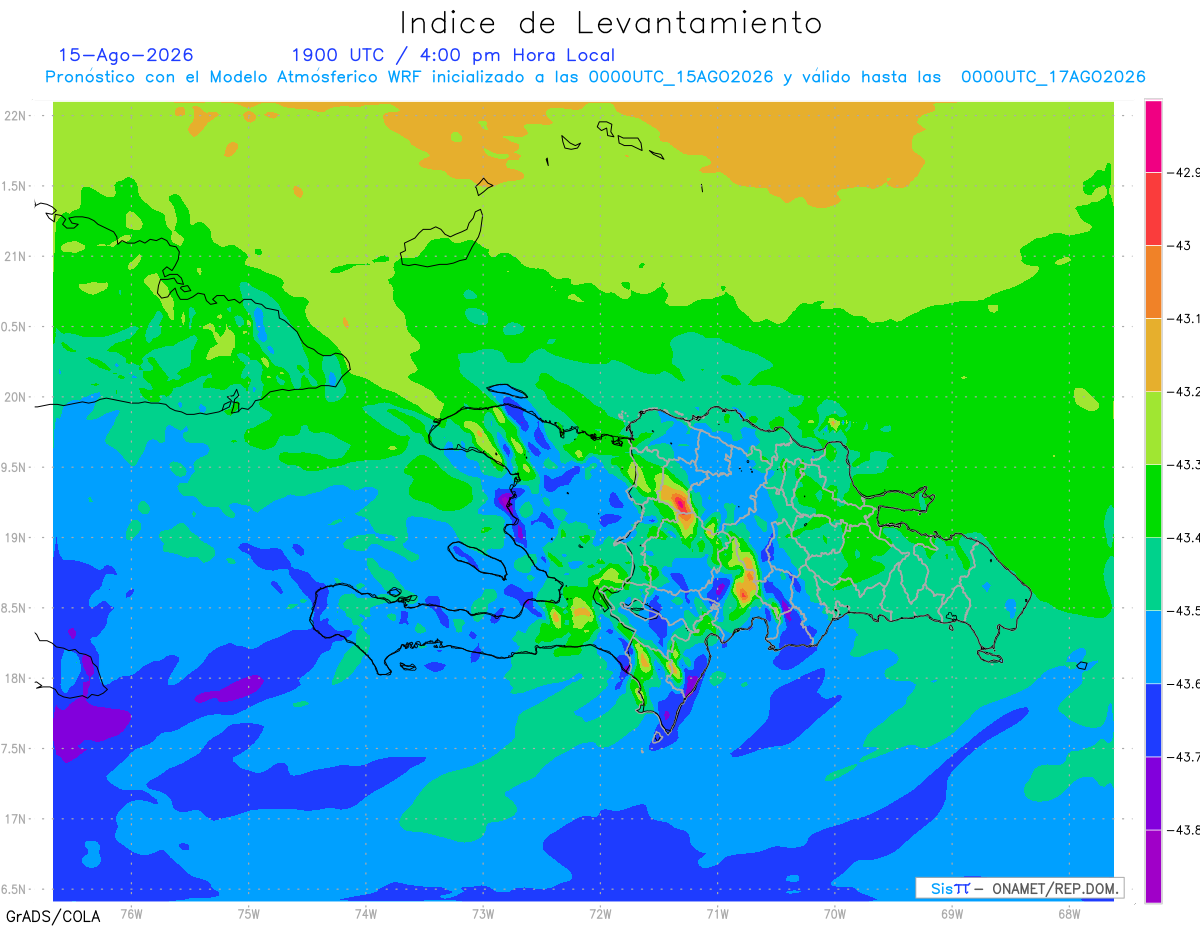1200x927 pixels.
Task: Click the '-43.2' legend value
Action: coord(1185,391)
